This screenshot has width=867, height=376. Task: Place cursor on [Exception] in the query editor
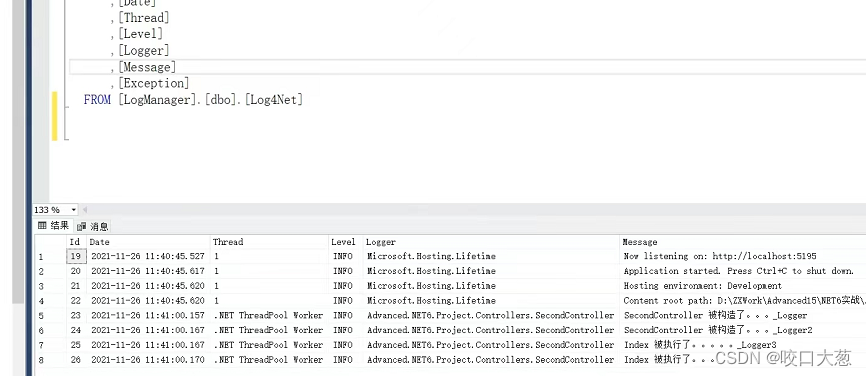tap(154, 83)
